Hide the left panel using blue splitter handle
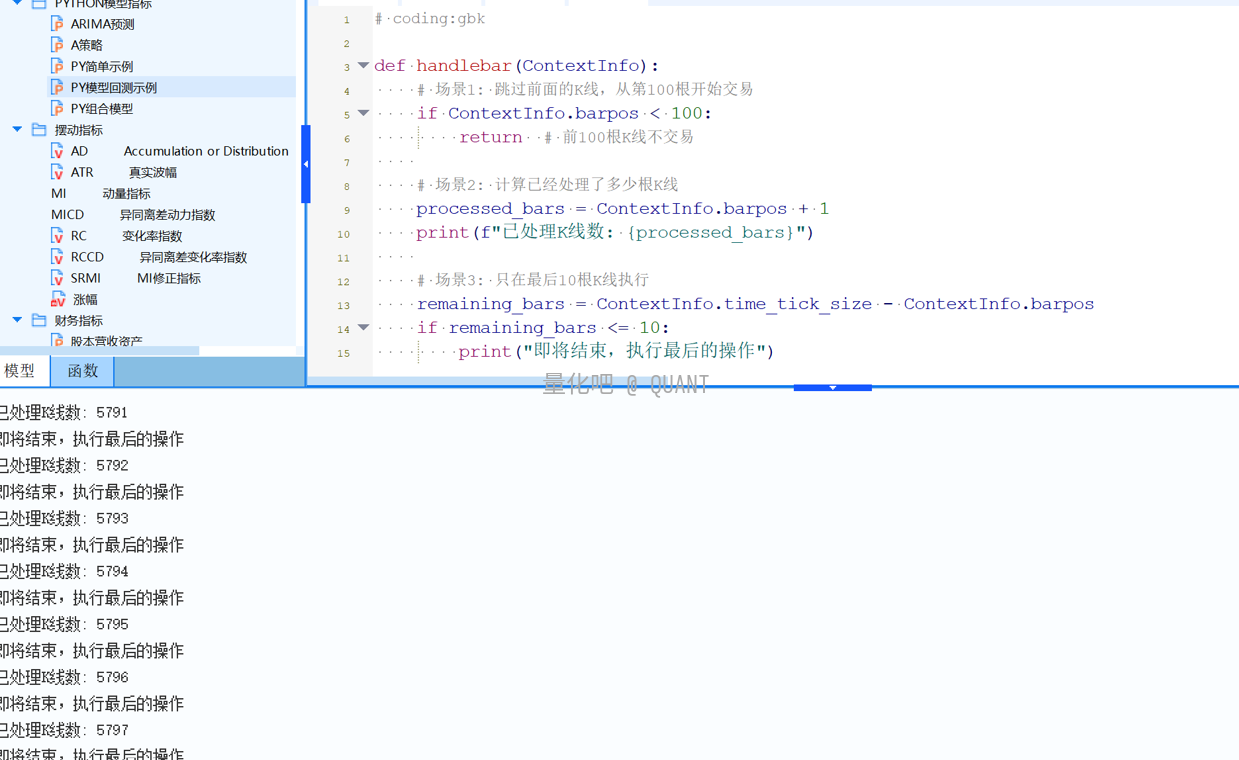Image resolution: width=1239 pixels, height=760 pixels. (306, 164)
